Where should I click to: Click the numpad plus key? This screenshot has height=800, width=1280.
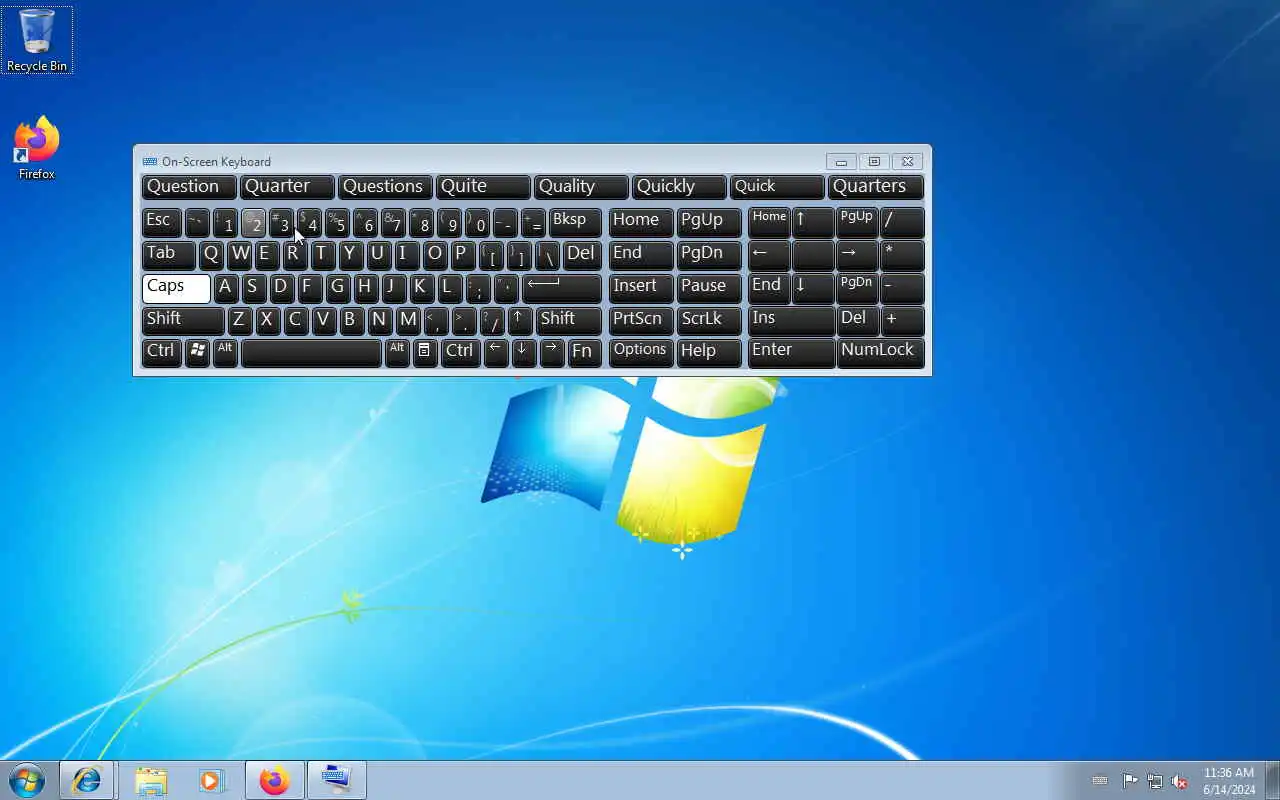[902, 321]
